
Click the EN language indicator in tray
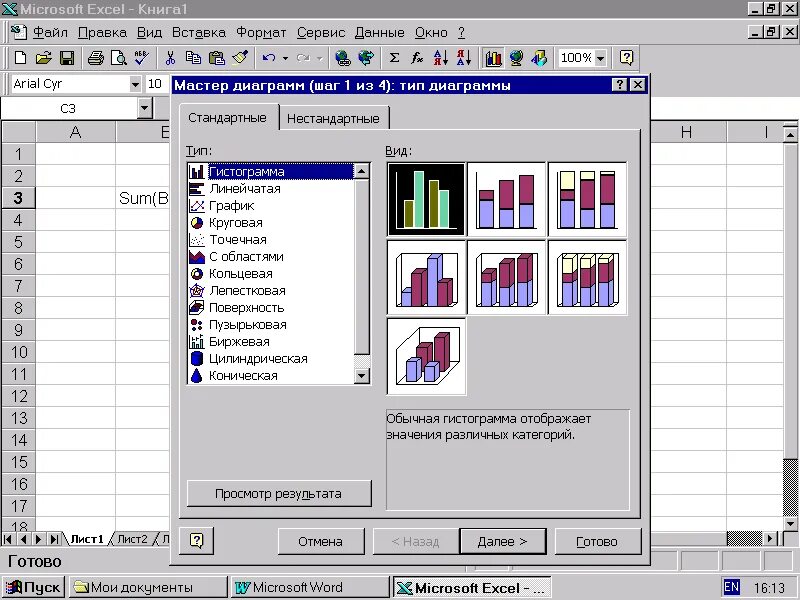[x=731, y=587]
